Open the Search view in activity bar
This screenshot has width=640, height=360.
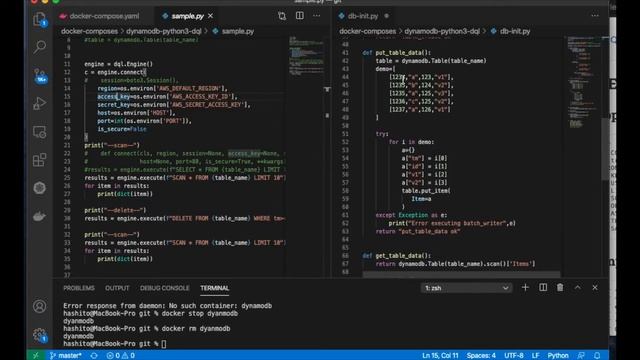pos(40,47)
